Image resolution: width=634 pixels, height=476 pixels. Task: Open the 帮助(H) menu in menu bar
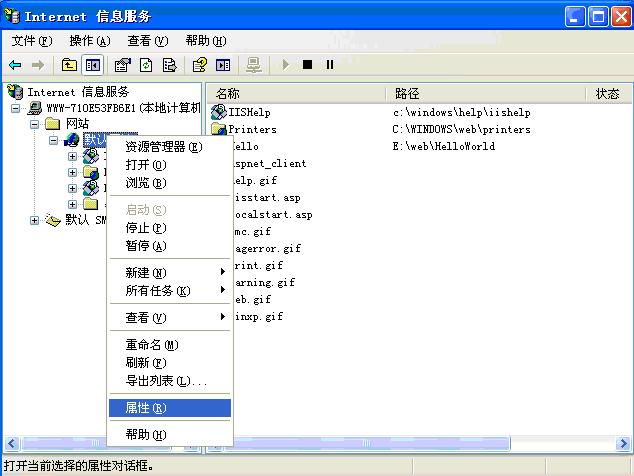[x=206, y=41]
